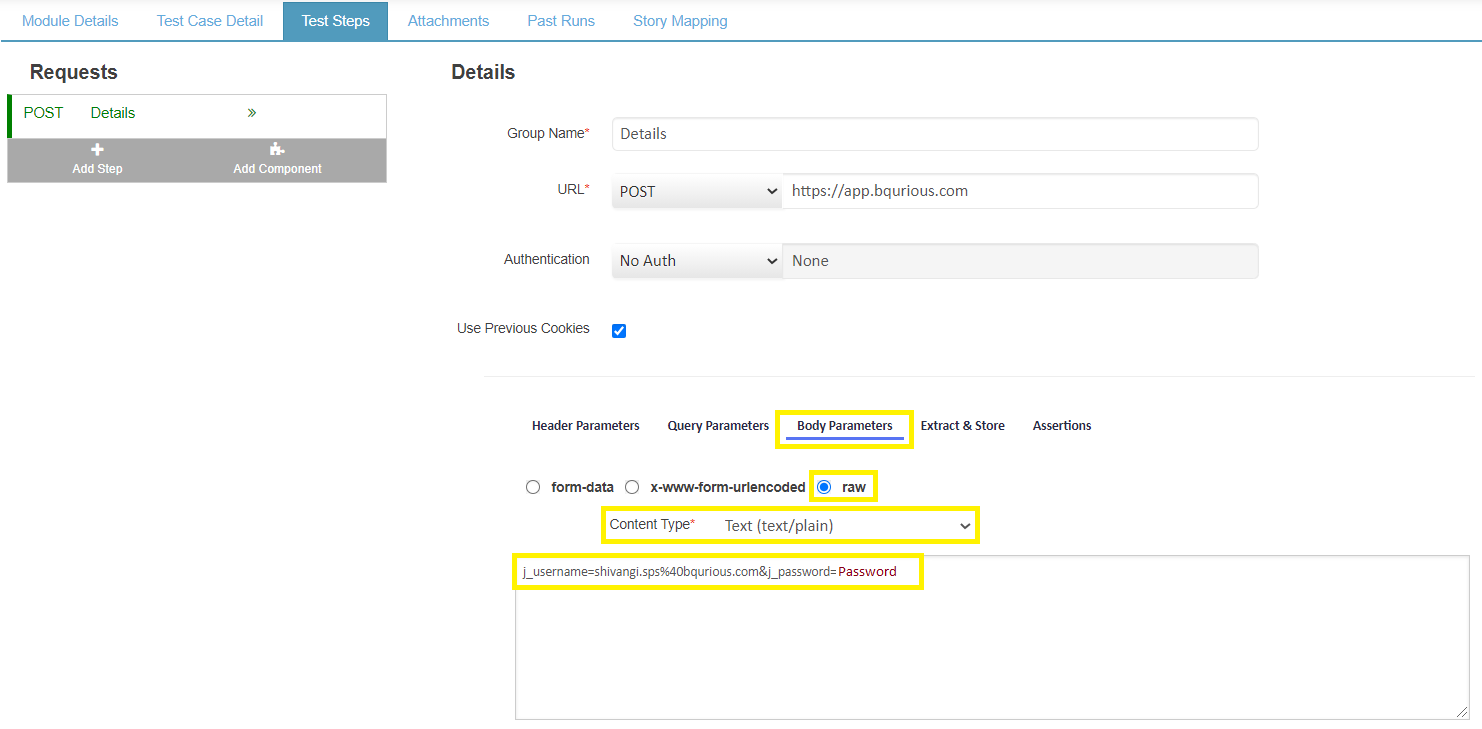Image resolution: width=1482 pixels, height=729 pixels.
Task: Click the Group Name input field
Action: [x=935, y=134]
